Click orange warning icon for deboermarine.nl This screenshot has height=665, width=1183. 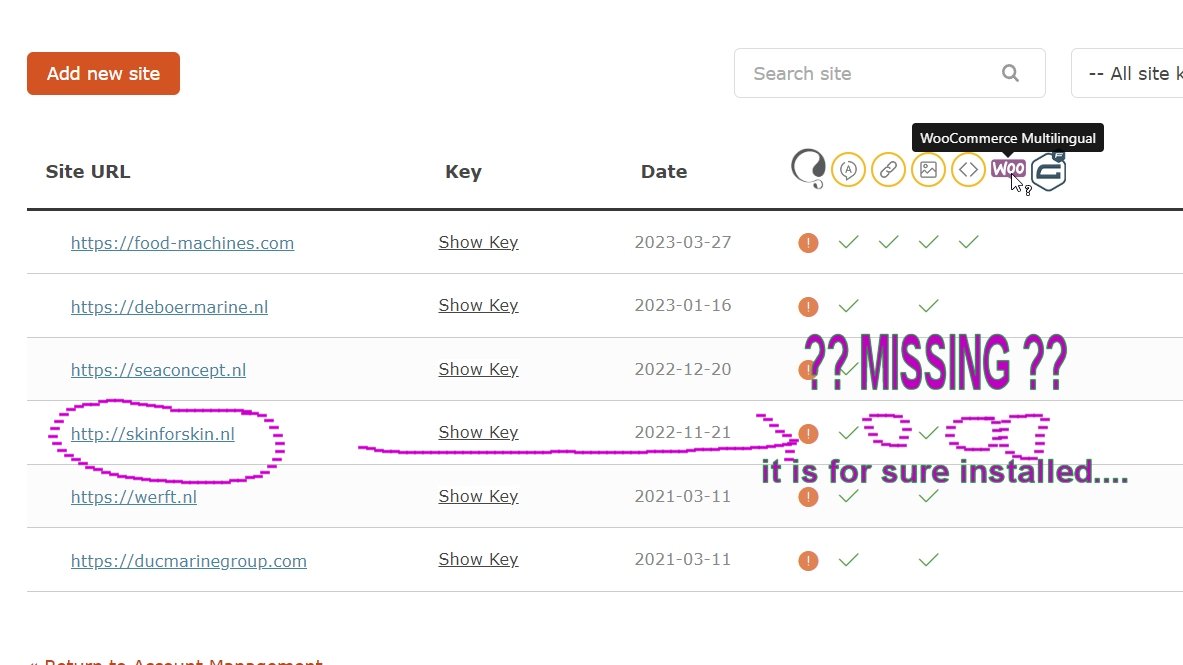808,307
